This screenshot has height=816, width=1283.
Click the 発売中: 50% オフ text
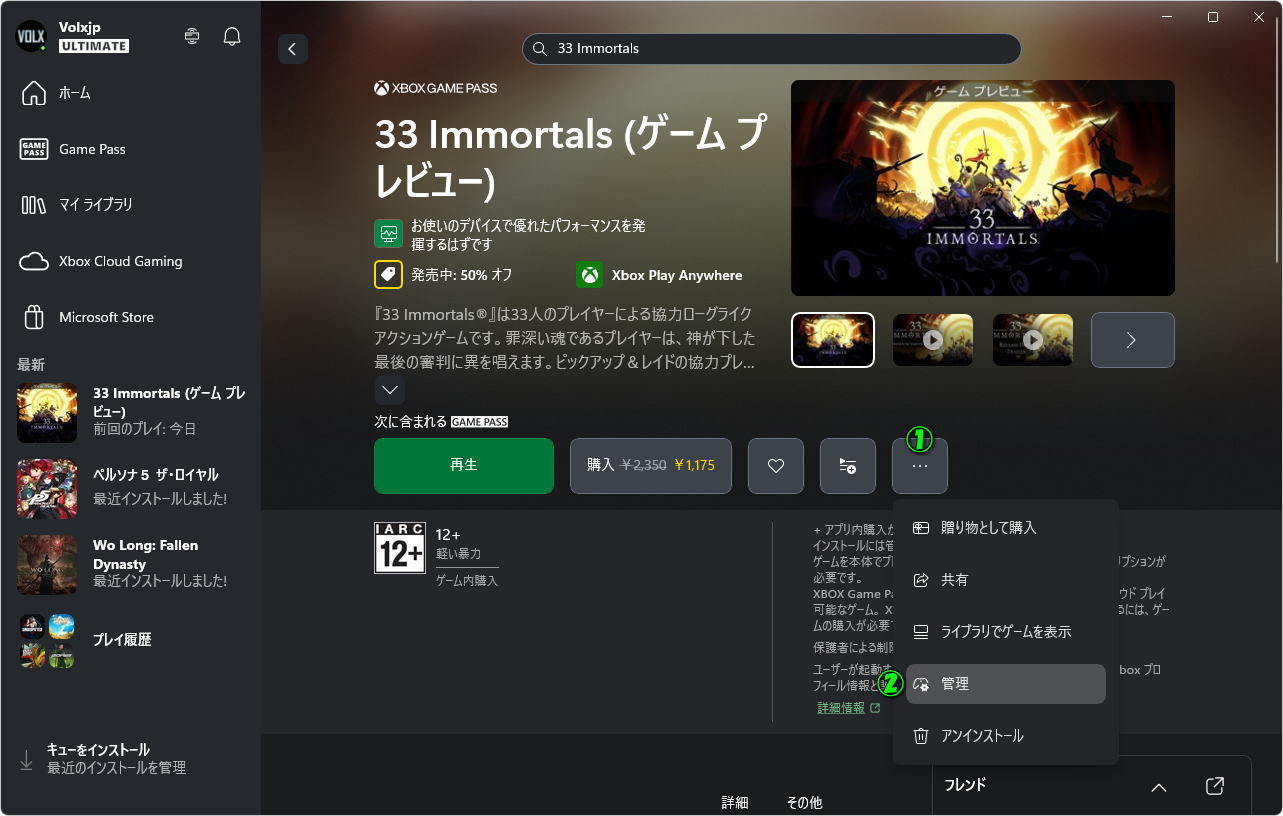[462, 275]
